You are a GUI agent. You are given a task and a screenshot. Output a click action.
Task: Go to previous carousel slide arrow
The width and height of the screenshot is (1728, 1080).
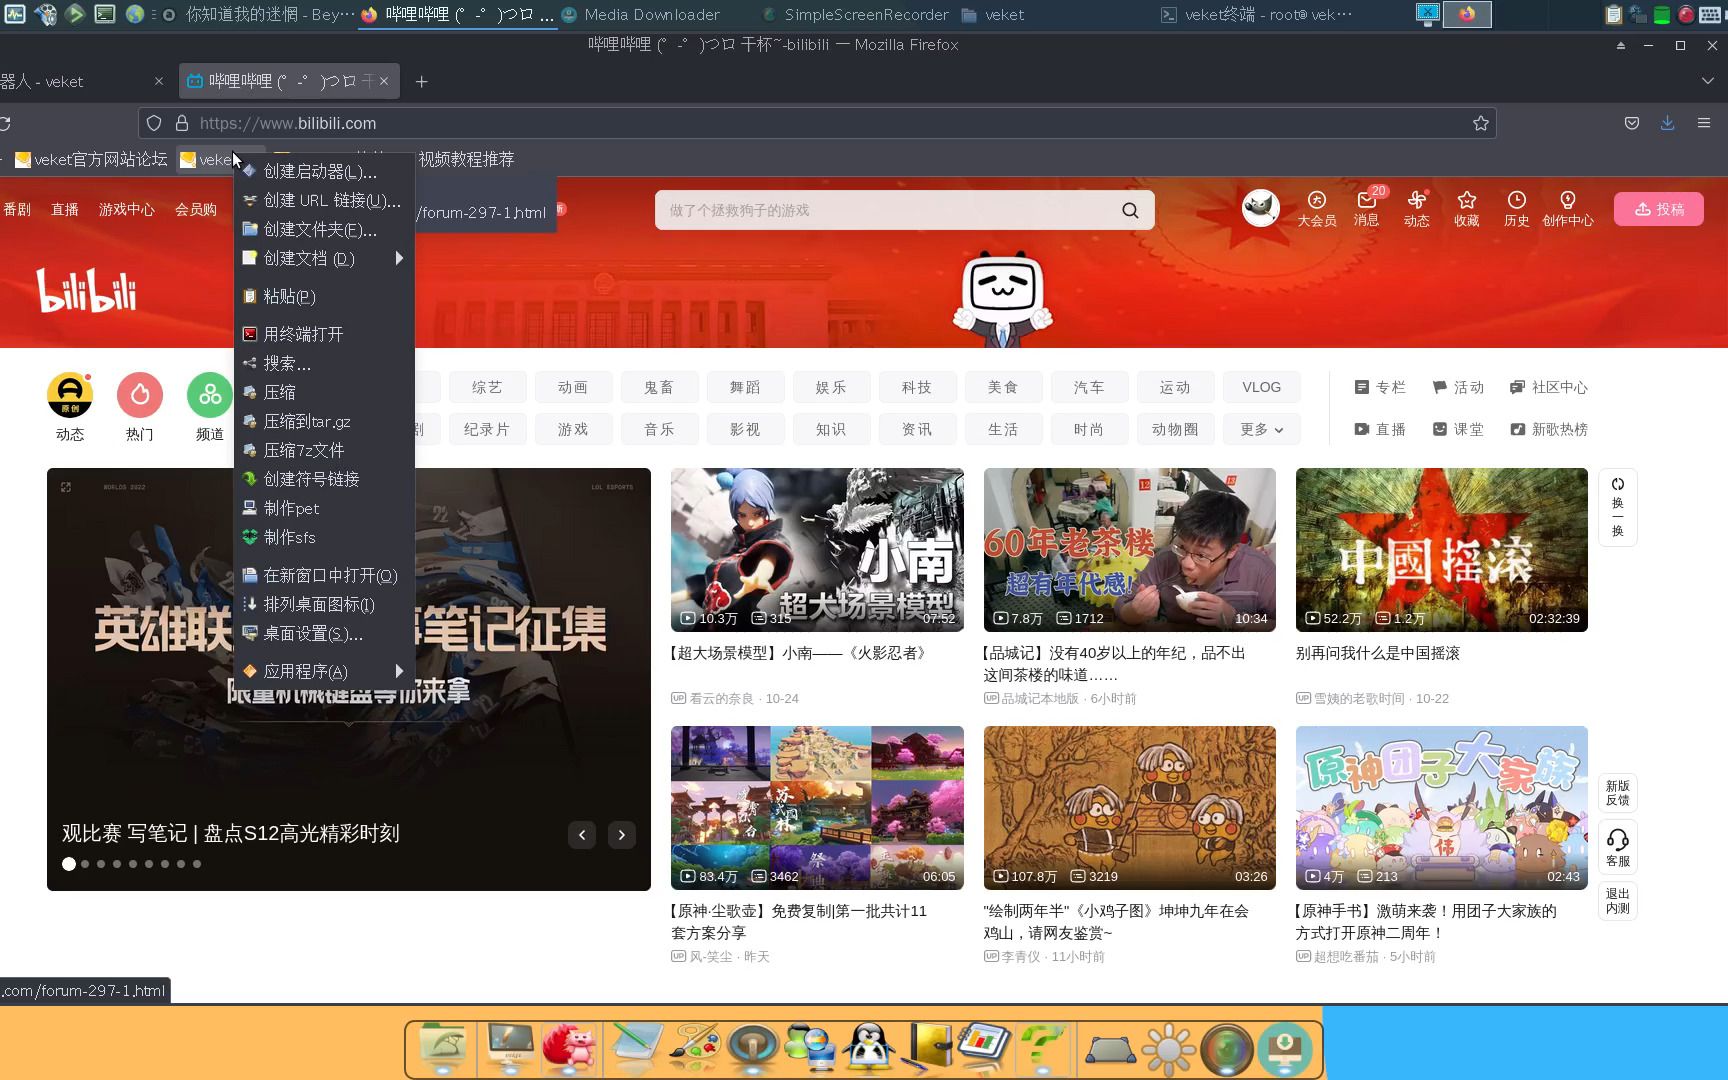582,834
